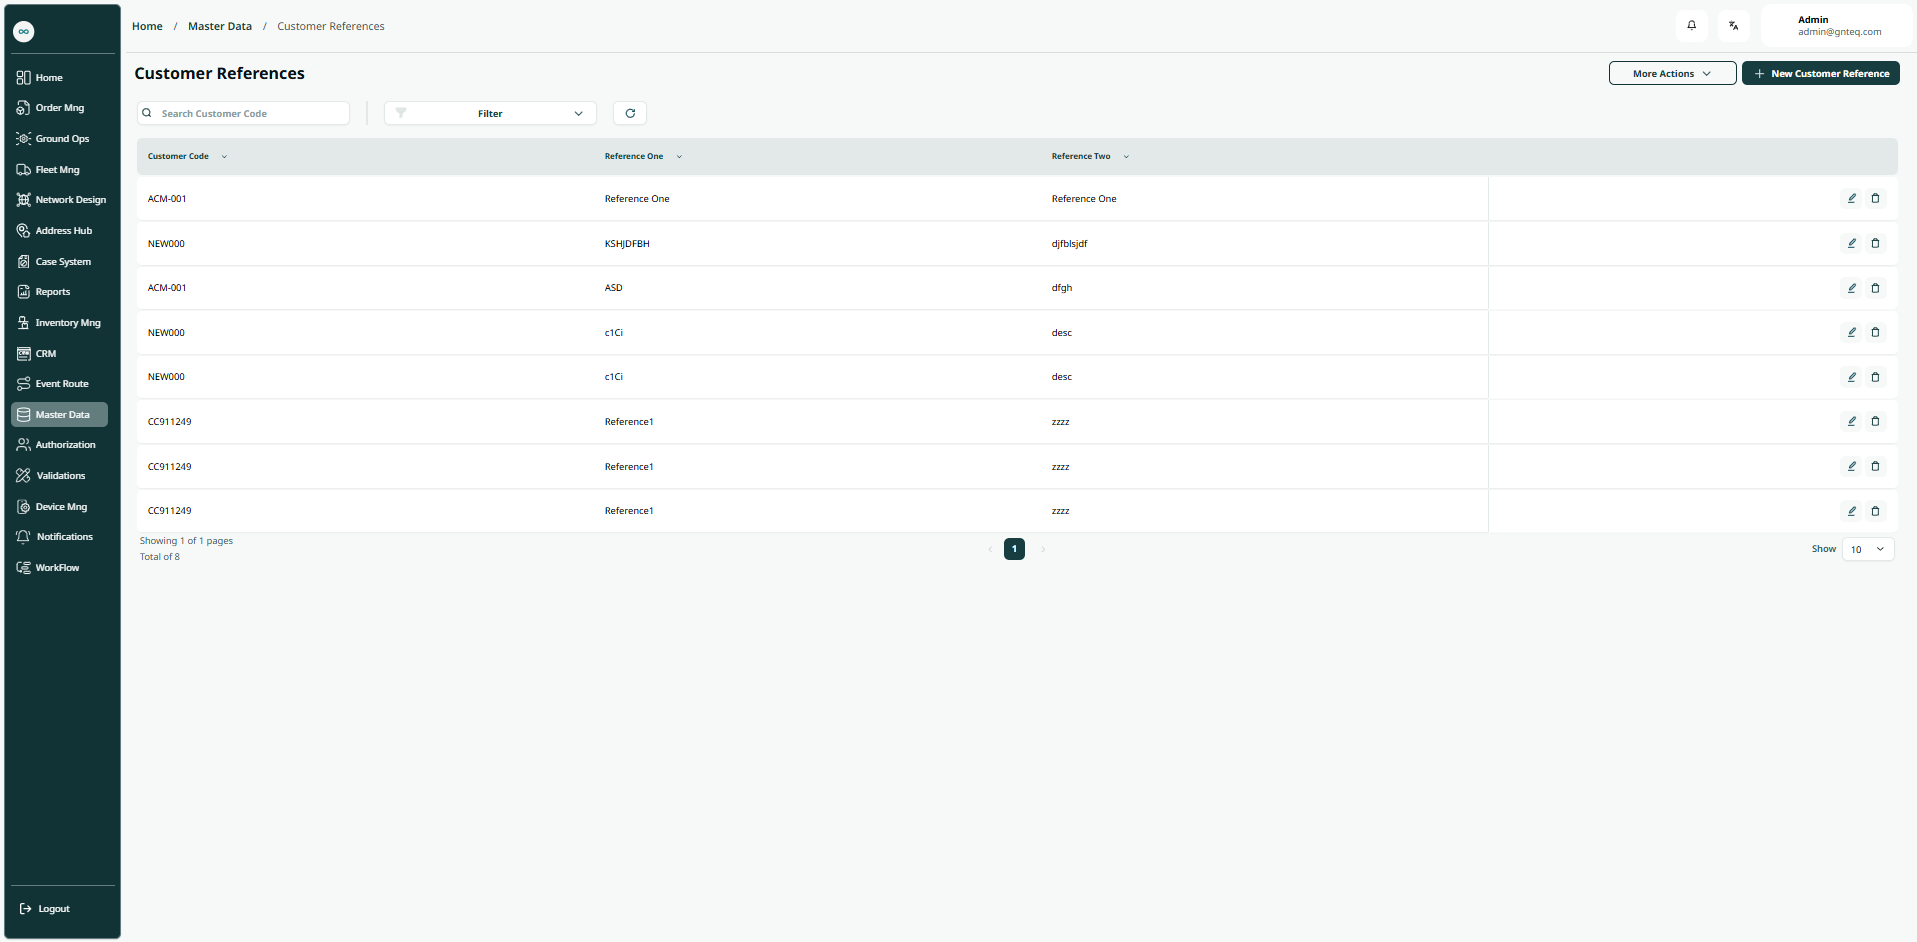Open the Filter dropdown
1917x942 pixels.
490,113
